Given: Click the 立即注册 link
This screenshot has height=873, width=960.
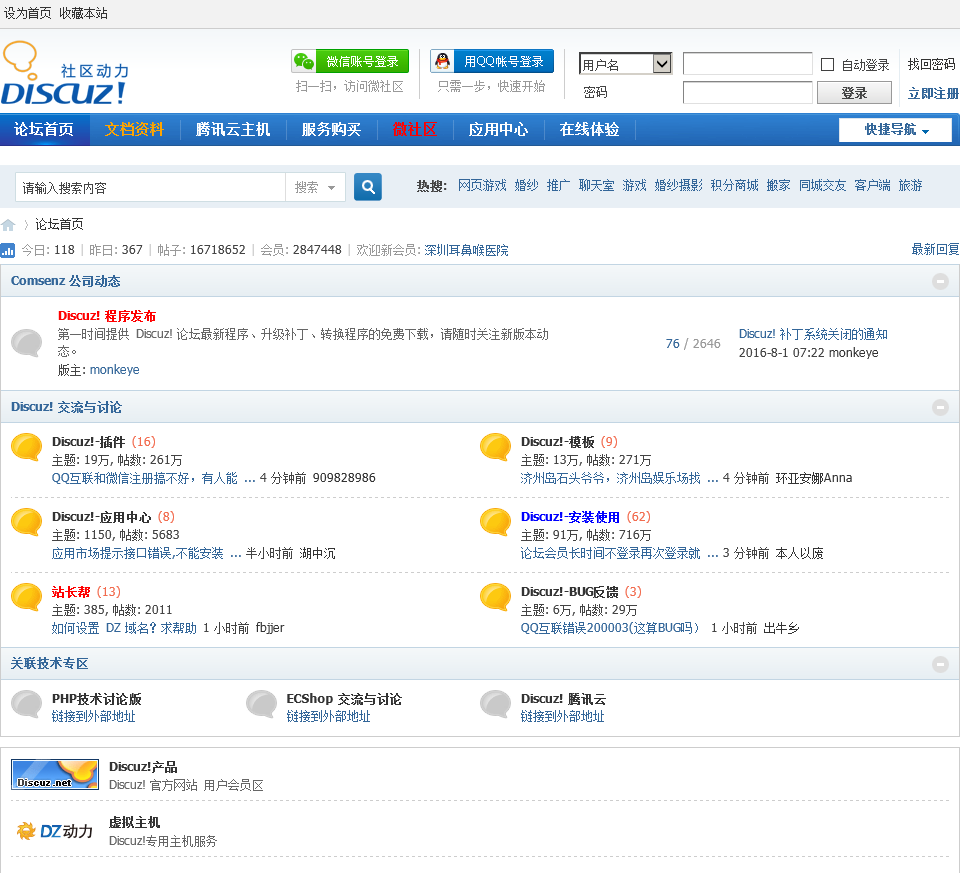Looking at the screenshot, I should click(933, 93).
